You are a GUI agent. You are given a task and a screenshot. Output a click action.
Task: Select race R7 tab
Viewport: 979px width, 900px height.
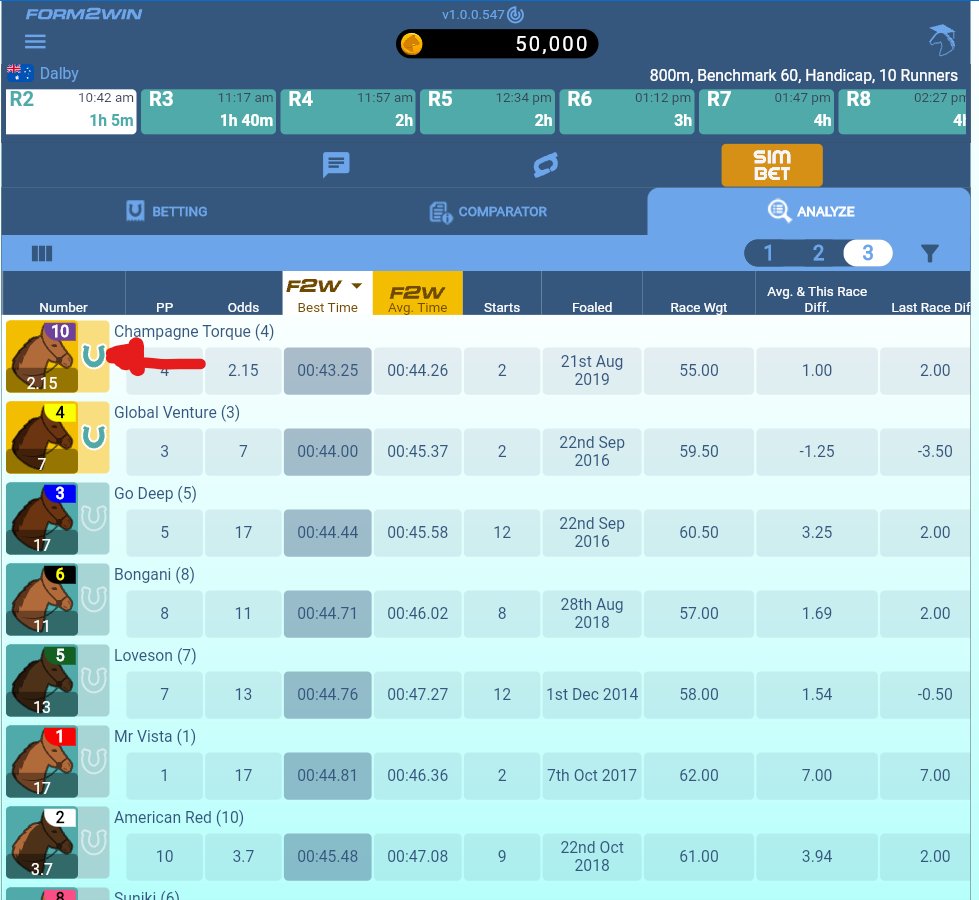766,111
